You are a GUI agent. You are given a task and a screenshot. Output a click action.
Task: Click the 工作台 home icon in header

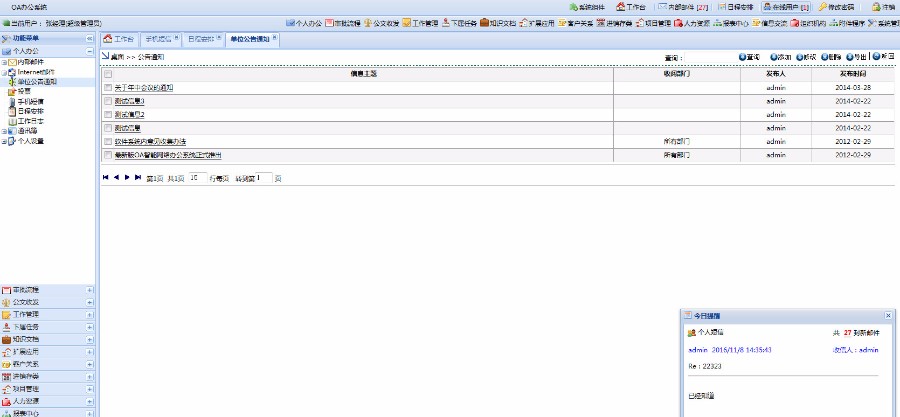coord(620,7)
